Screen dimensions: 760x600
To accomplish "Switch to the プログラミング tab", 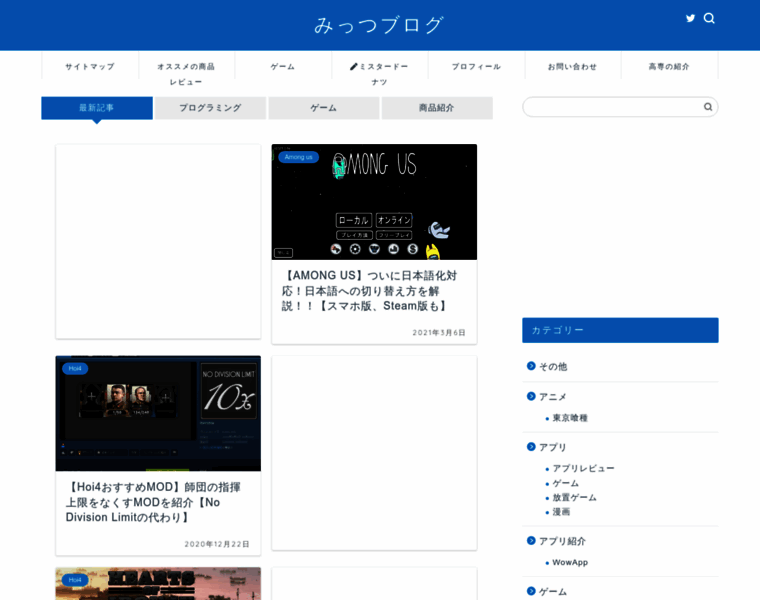I will (210, 108).
